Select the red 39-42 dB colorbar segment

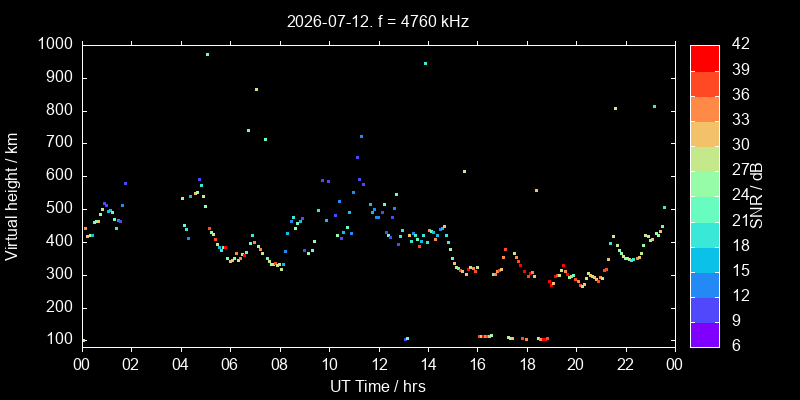coord(705,58)
